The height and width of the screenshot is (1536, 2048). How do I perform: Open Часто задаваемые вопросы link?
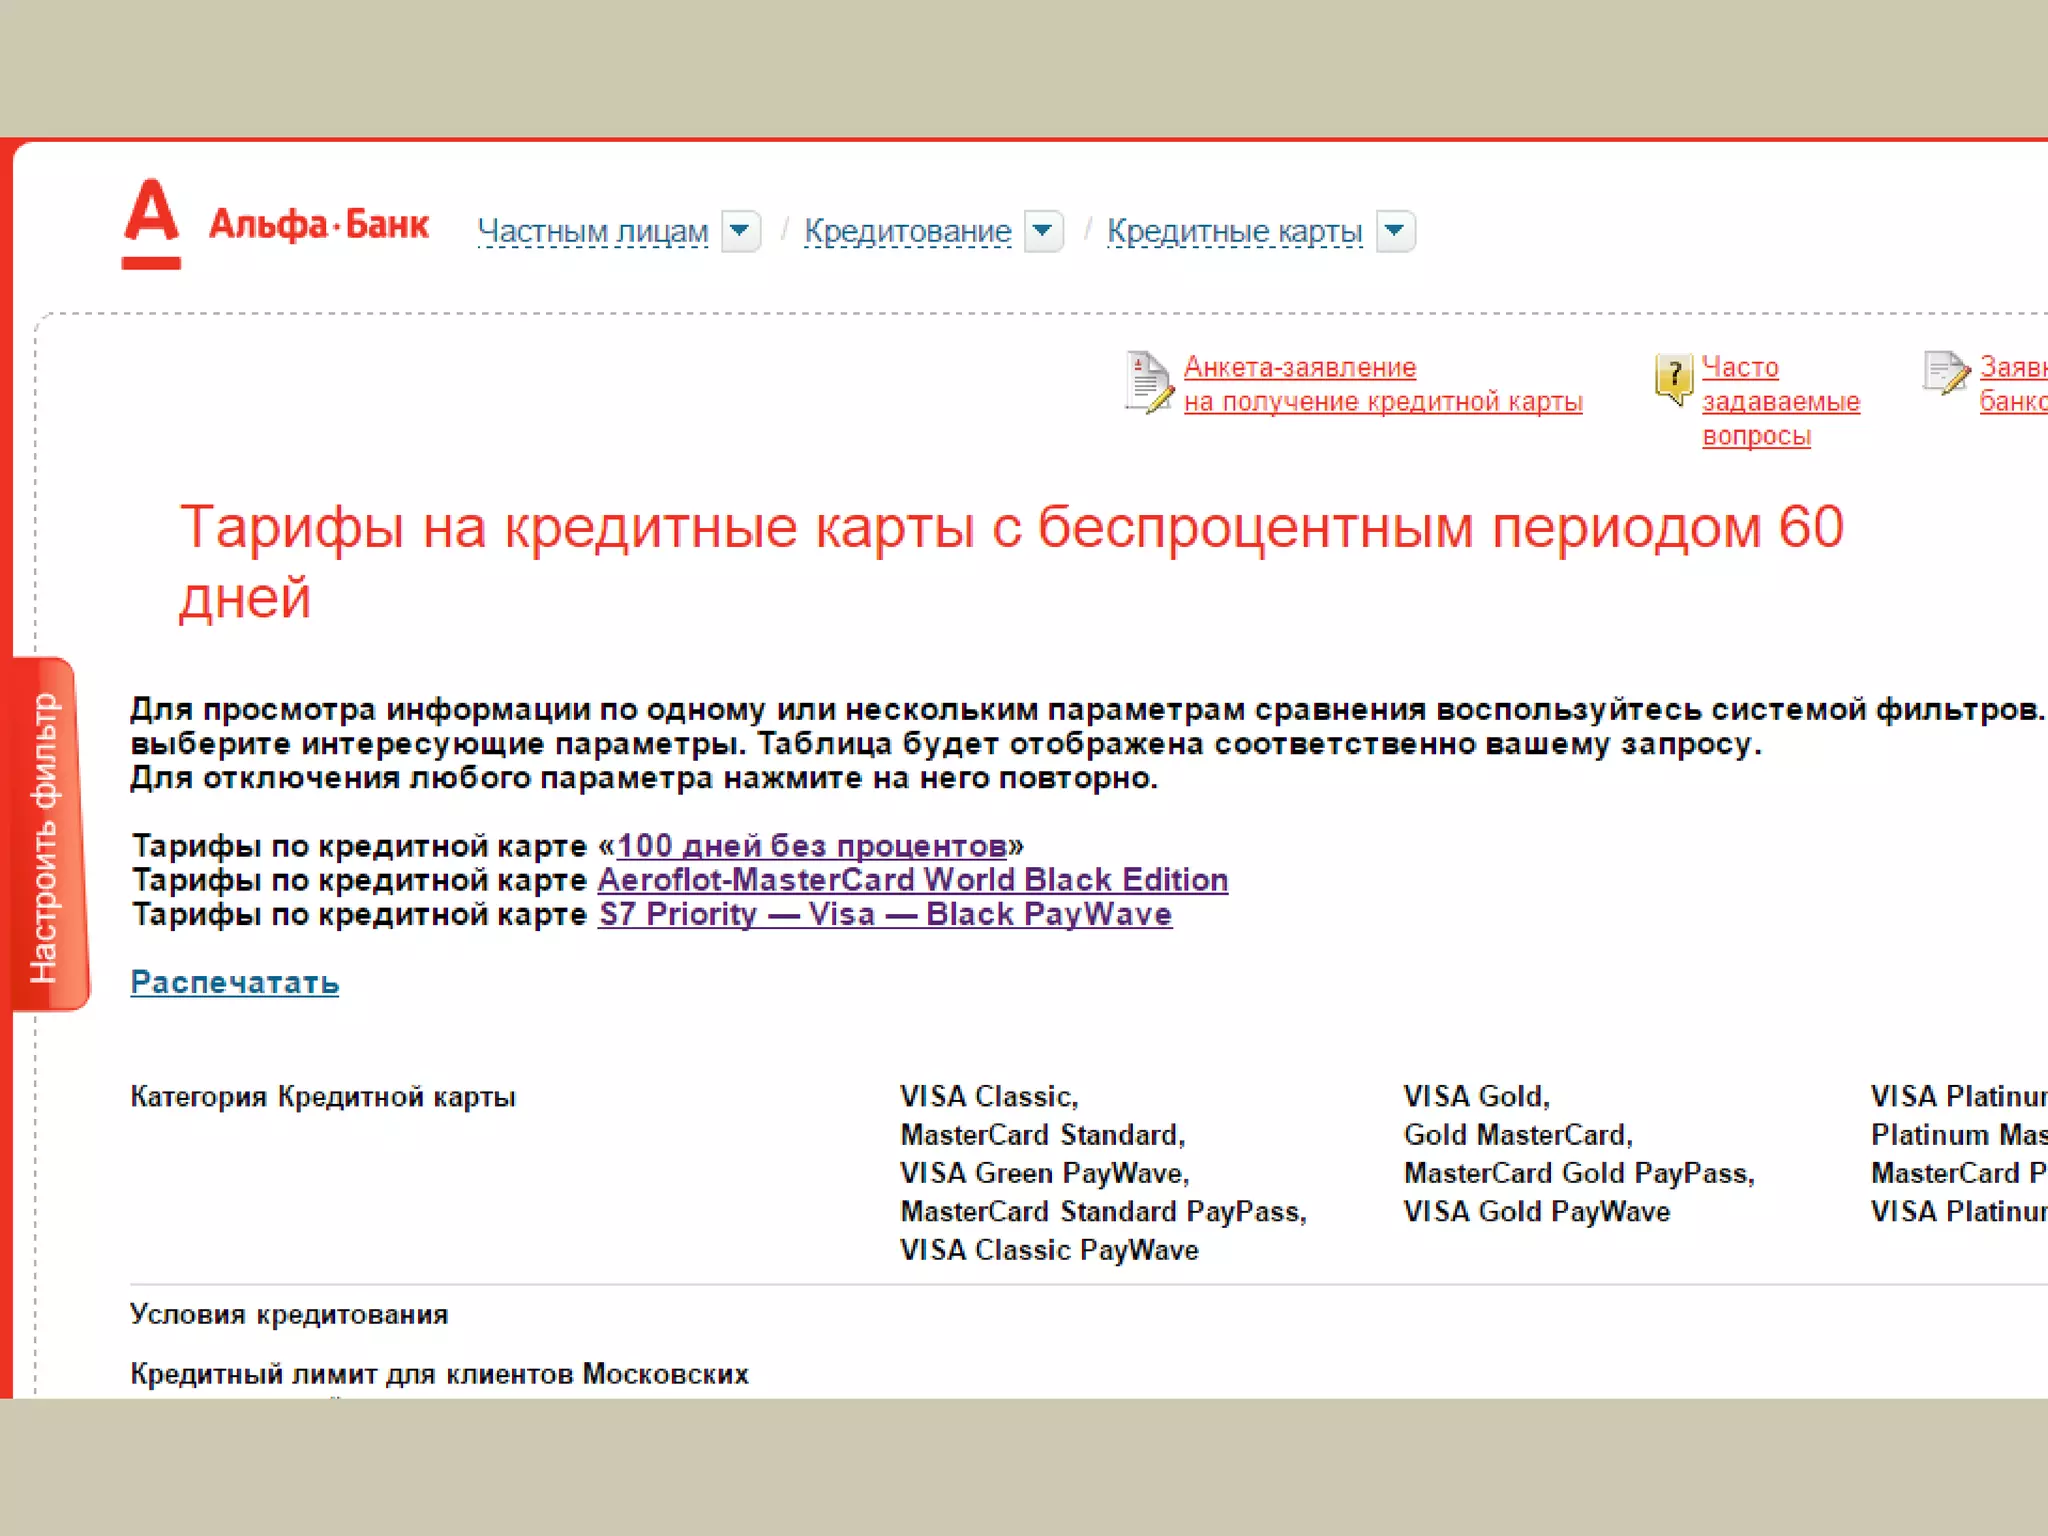click(1780, 401)
